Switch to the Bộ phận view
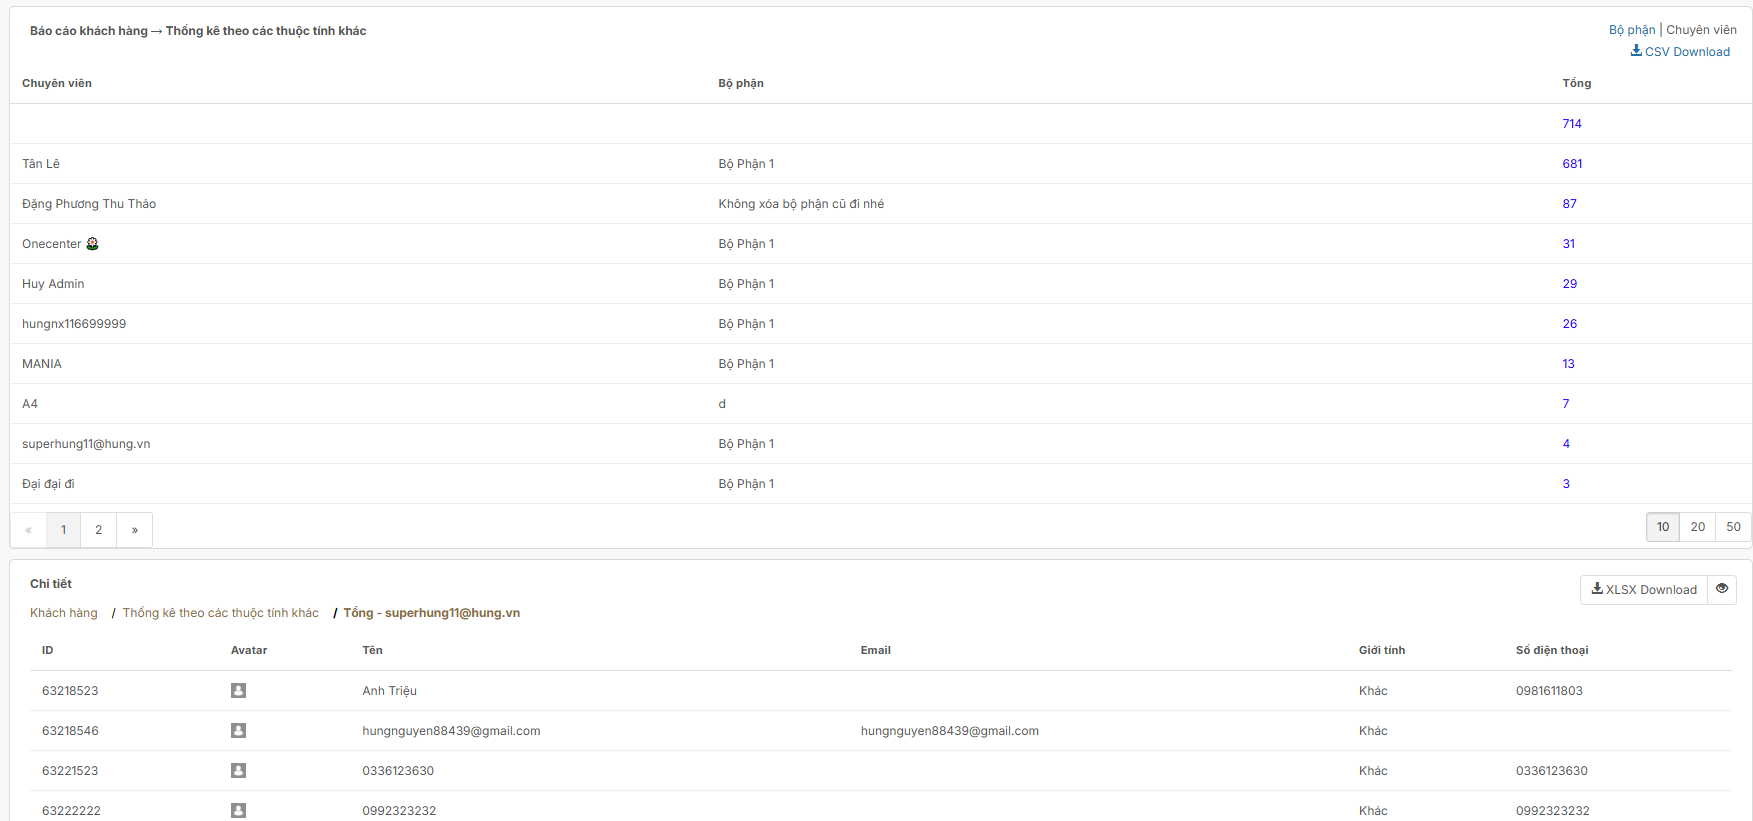 point(1631,30)
